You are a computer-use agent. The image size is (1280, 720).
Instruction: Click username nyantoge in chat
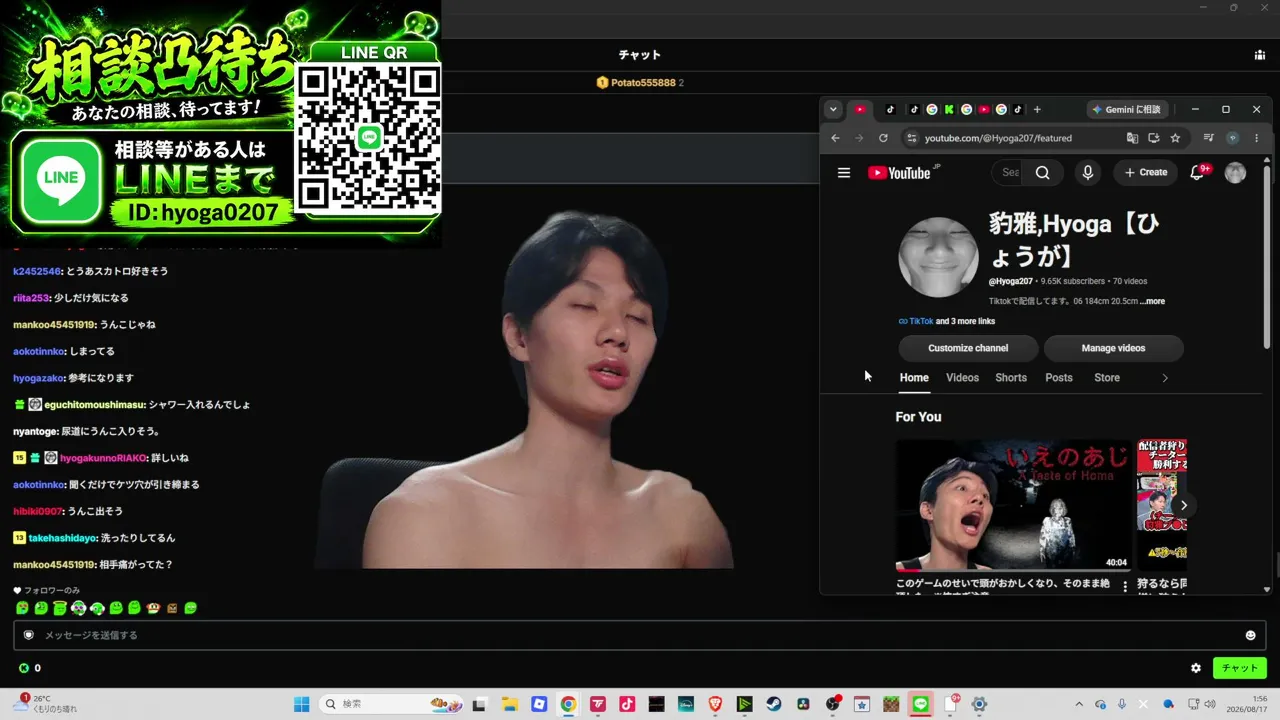coord(35,431)
